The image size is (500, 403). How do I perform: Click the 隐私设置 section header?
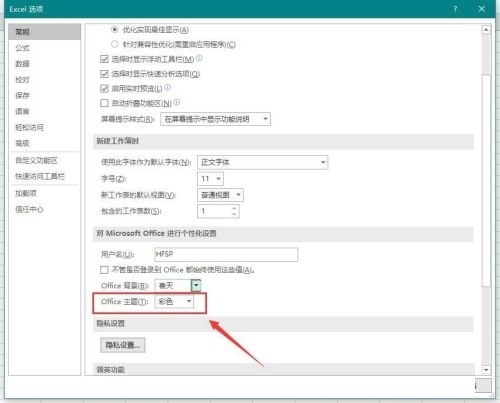pos(283,324)
